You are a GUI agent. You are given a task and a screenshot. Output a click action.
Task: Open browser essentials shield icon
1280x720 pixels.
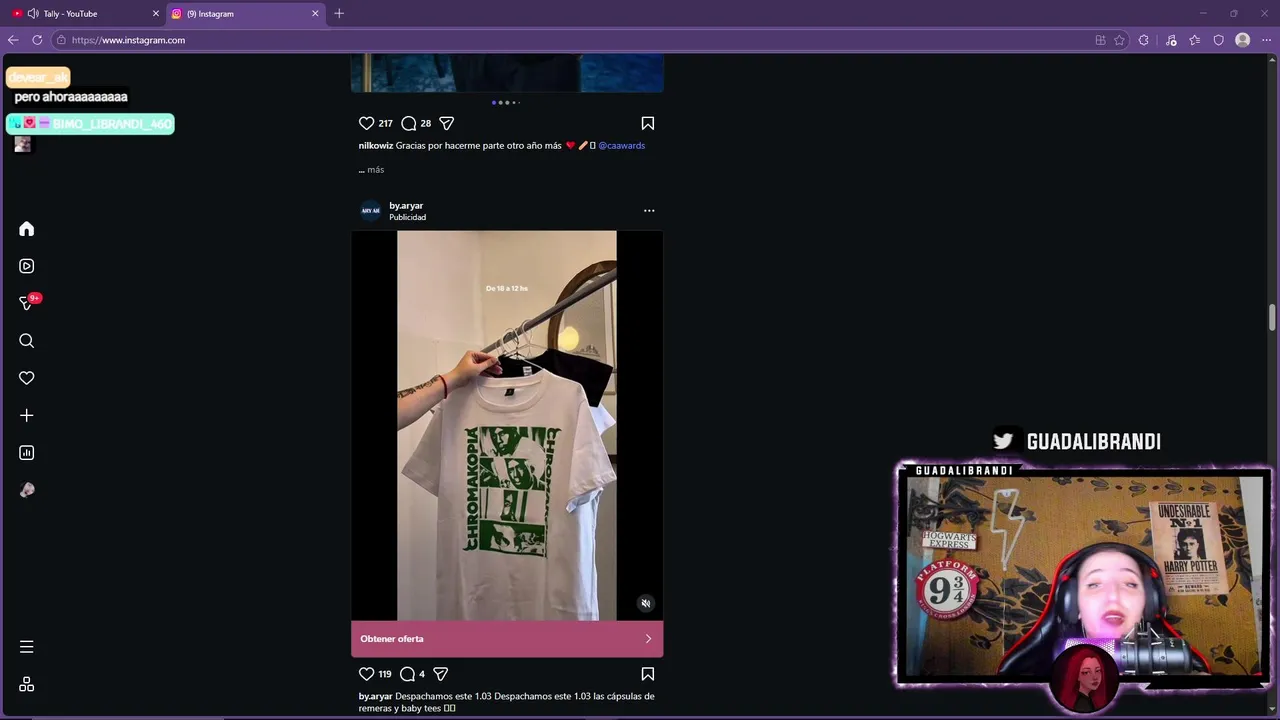point(1219,40)
